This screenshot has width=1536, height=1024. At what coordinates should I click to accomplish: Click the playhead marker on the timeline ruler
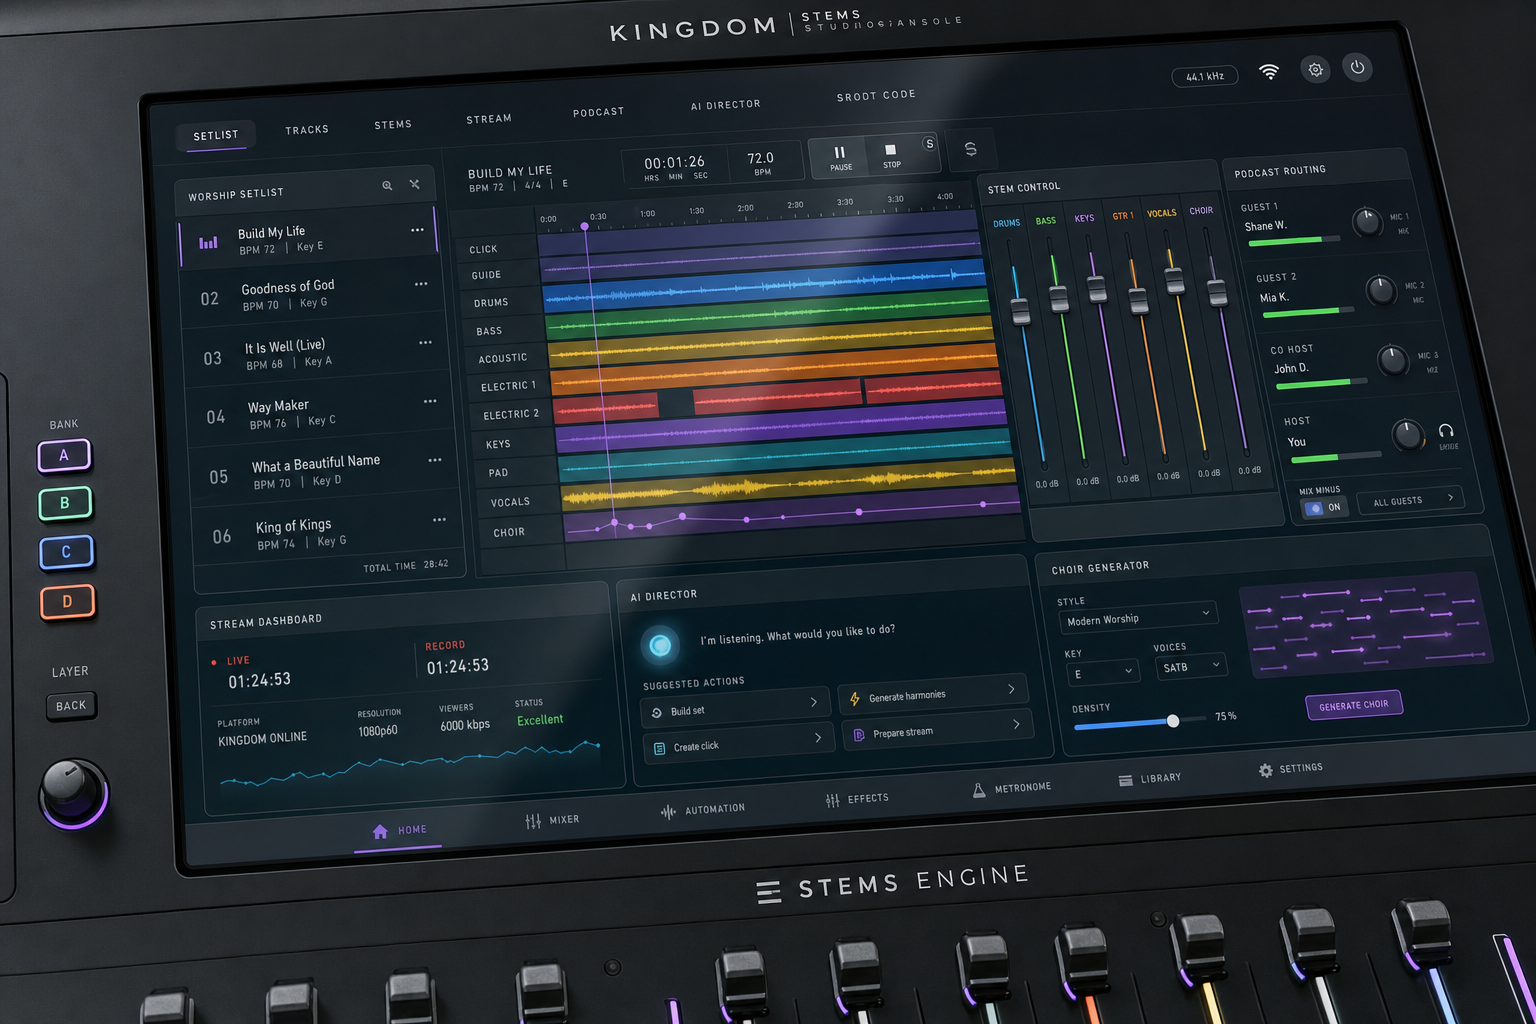point(585,227)
